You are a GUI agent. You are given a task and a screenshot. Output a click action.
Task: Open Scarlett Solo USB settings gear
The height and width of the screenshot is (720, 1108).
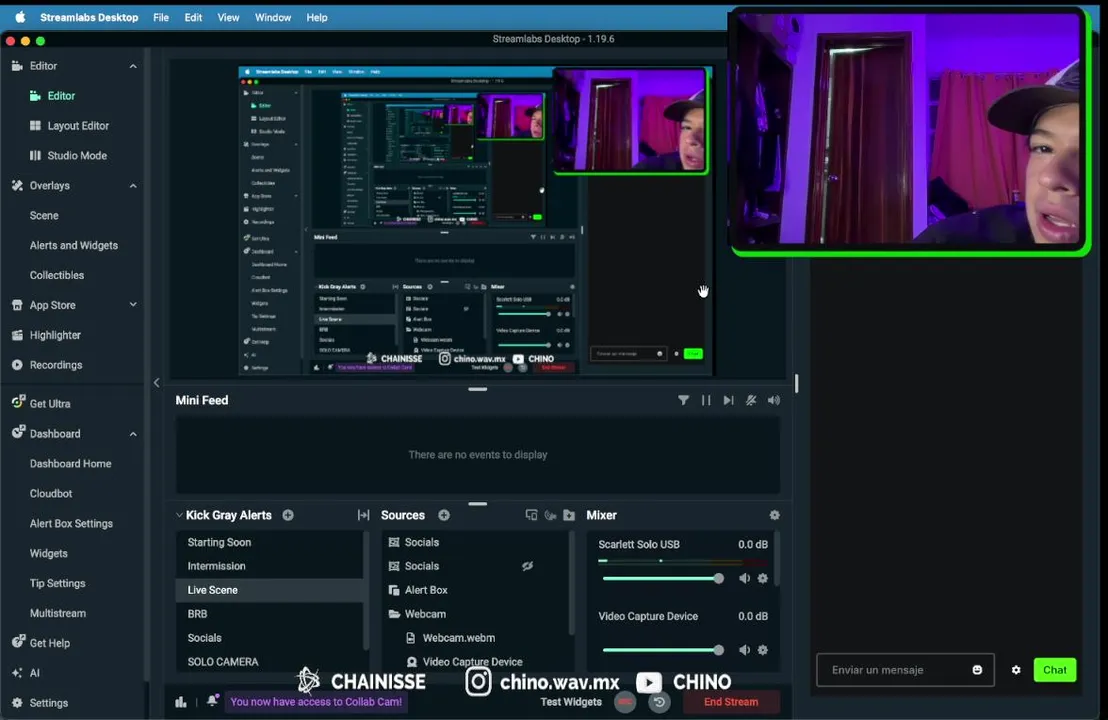[762, 578]
